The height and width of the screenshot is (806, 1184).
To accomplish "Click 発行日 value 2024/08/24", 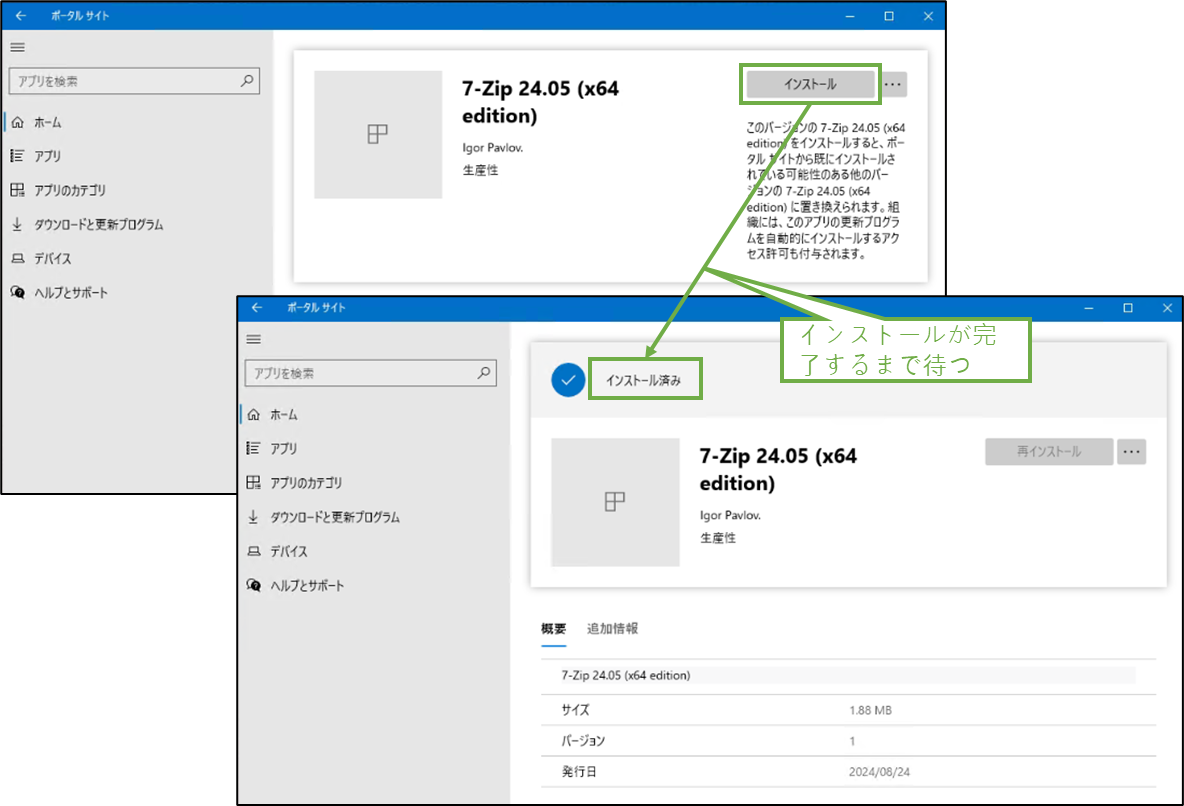I will click(879, 772).
